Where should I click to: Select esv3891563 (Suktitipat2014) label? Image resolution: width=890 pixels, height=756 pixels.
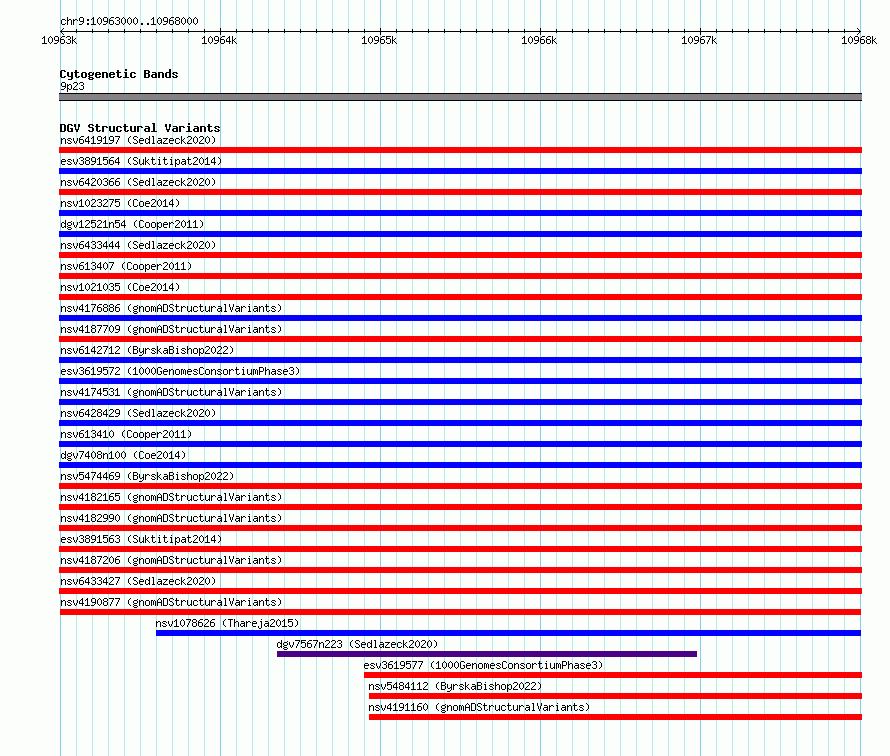coord(141,539)
